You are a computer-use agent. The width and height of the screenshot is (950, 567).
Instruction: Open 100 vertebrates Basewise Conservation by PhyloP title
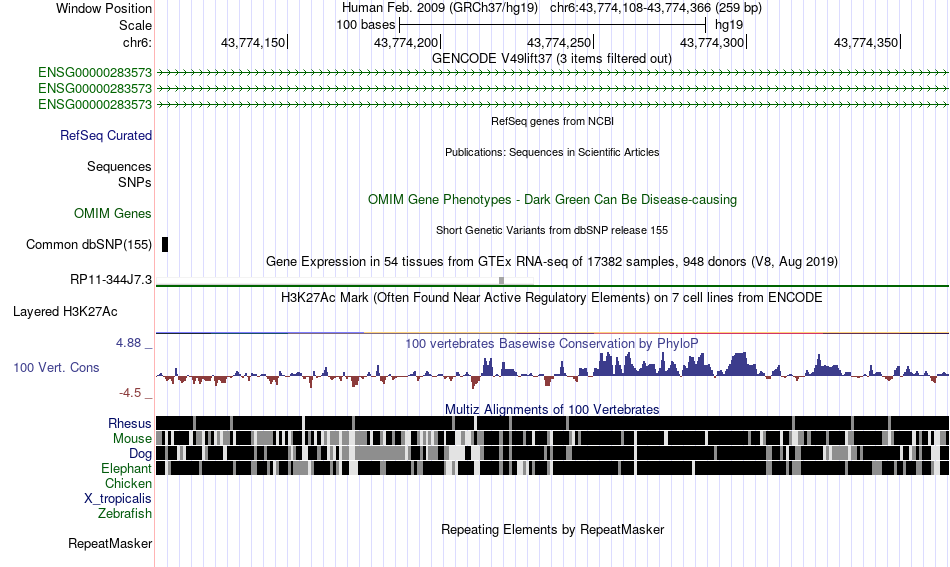tap(551, 343)
